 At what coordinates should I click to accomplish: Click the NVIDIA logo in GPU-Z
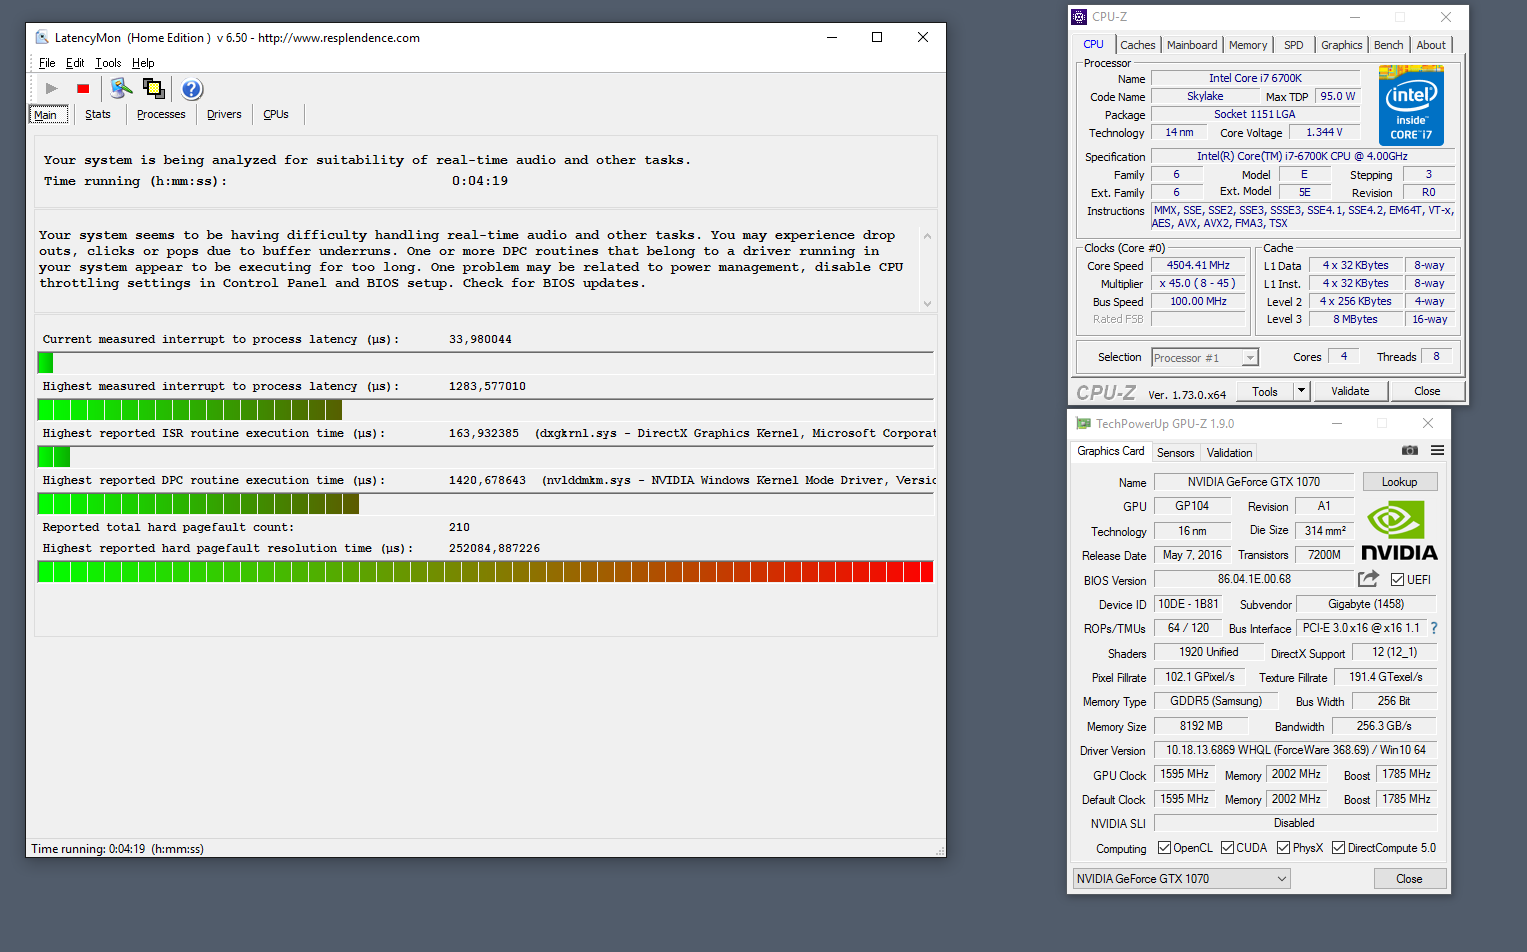pos(1398,531)
